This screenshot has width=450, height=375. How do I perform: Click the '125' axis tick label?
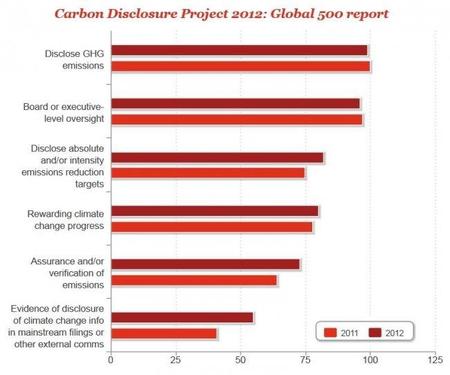[x=435, y=360]
